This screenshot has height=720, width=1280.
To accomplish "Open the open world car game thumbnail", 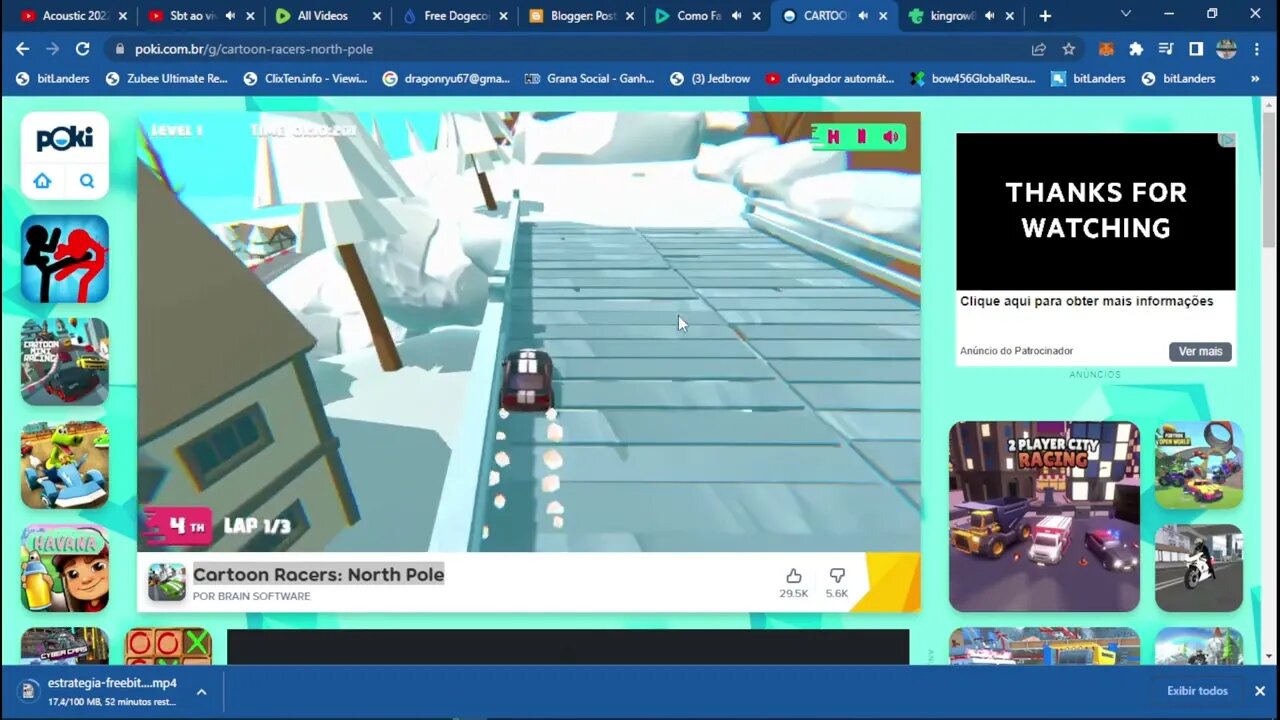I will point(1199,465).
